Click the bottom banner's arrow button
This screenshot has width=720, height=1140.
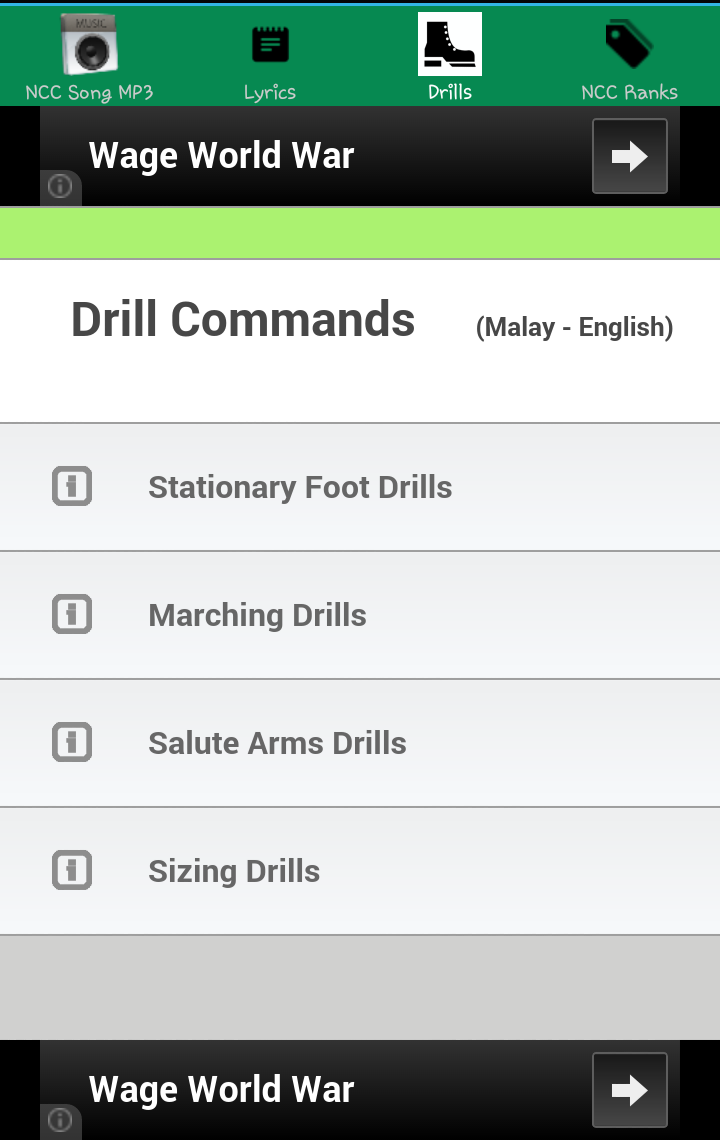tap(630, 1090)
